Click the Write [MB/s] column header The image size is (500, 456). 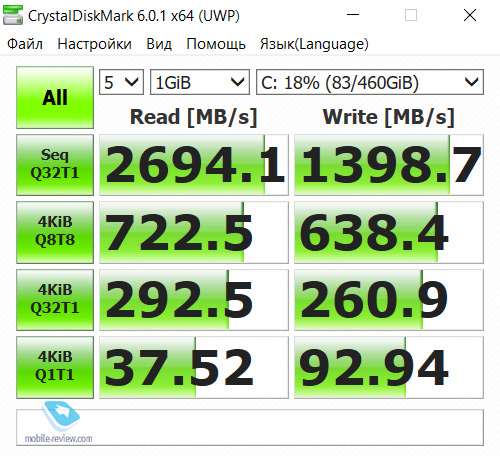pyautogui.click(x=389, y=117)
